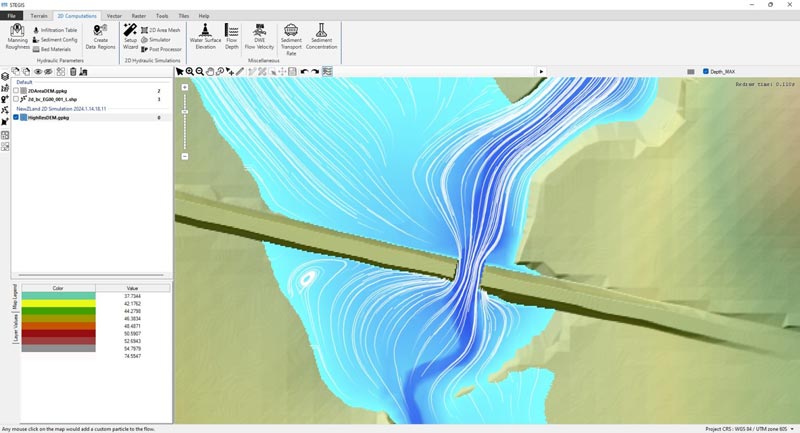Open the Sediment Transport Rate tool
Image resolution: width=800 pixels, height=433 pixels.
(x=291, y=38)
